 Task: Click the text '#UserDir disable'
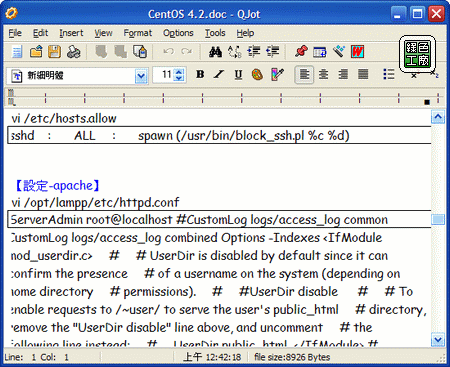tap(289, 292)
